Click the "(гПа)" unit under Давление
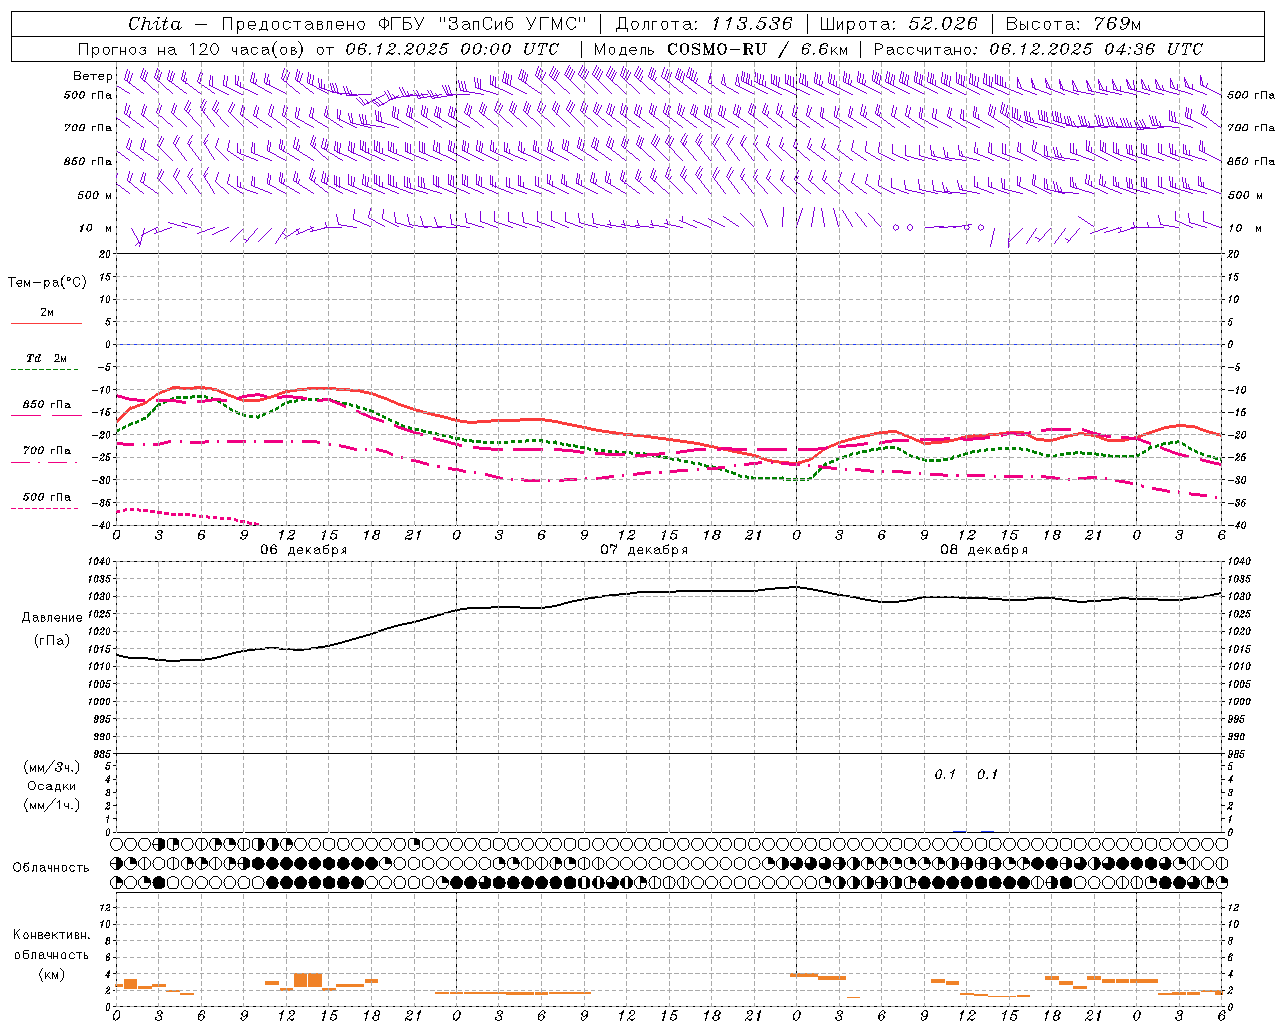Viewport: 1280px width, 1024px height. tap(52, 641)
